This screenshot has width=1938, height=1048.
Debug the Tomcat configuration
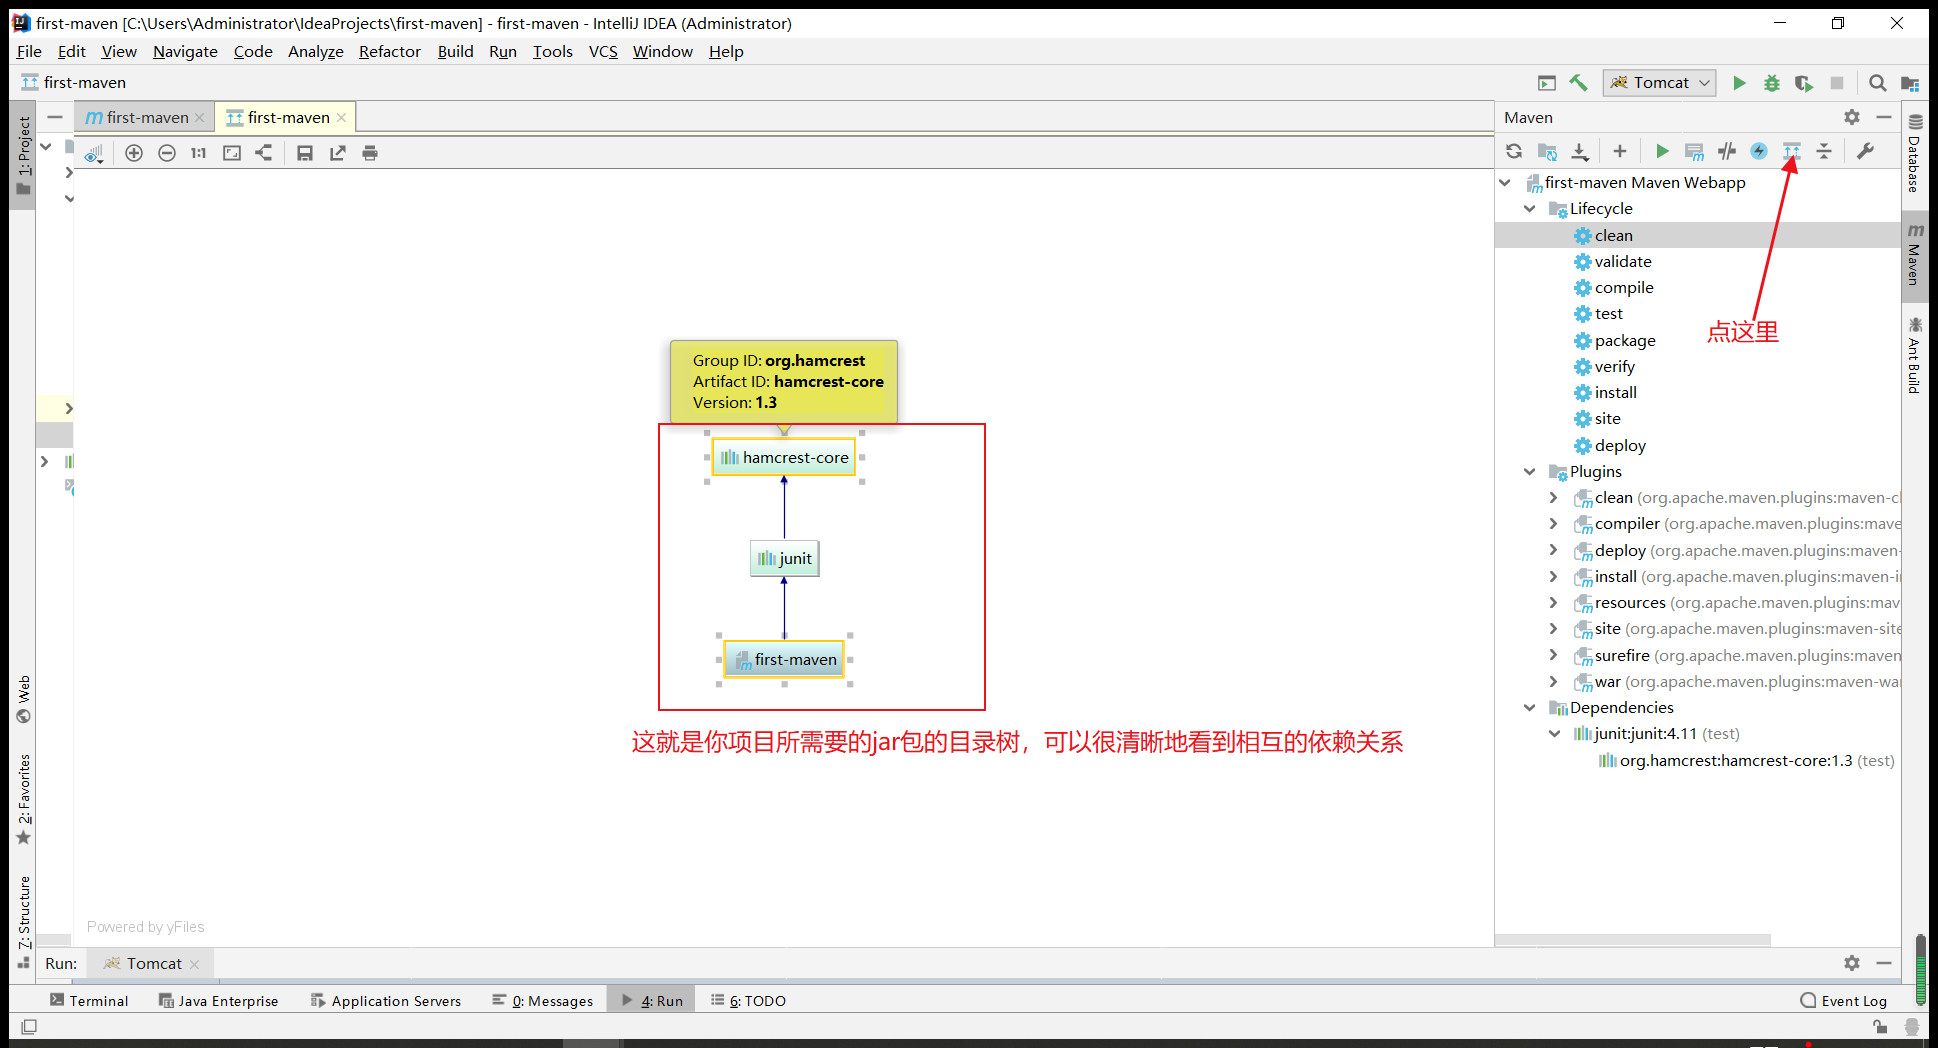click(x=1771, y=83)
